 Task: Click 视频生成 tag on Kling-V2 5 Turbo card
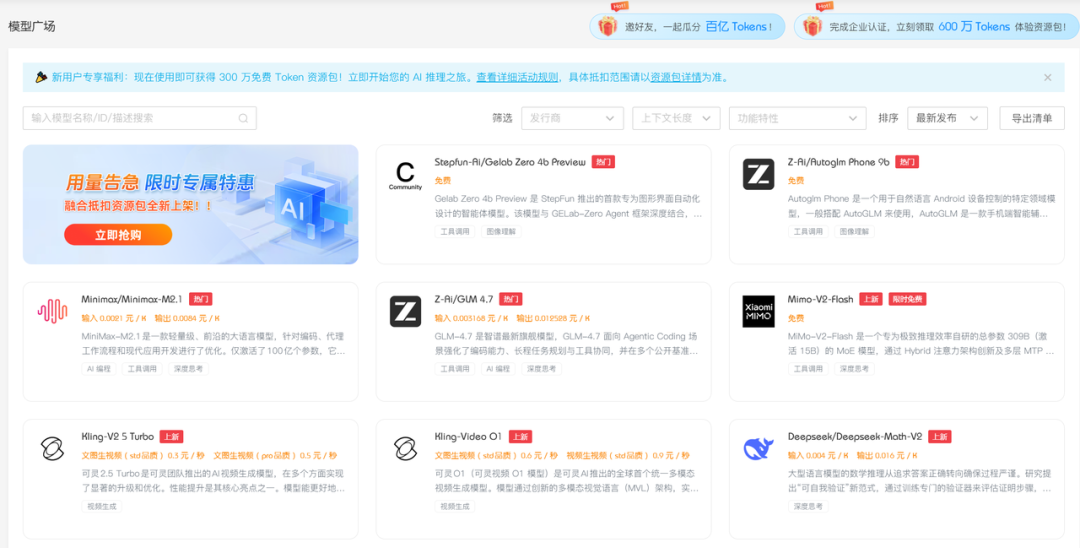tap(101, 506)
